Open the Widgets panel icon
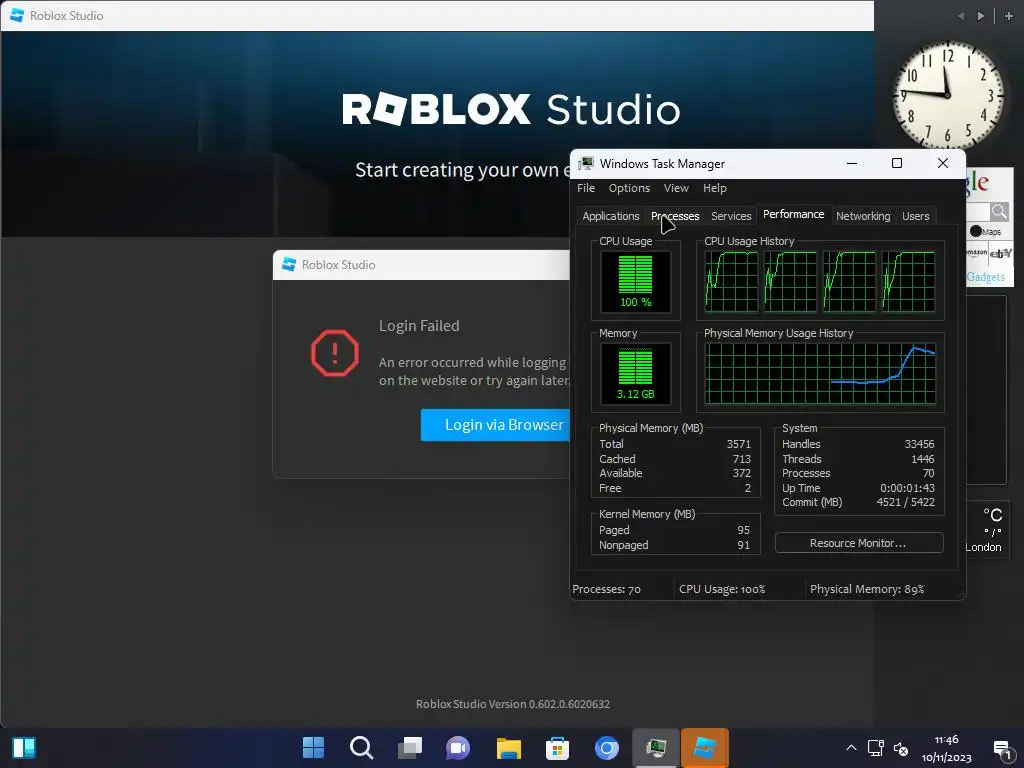 (x=24, y=748)
